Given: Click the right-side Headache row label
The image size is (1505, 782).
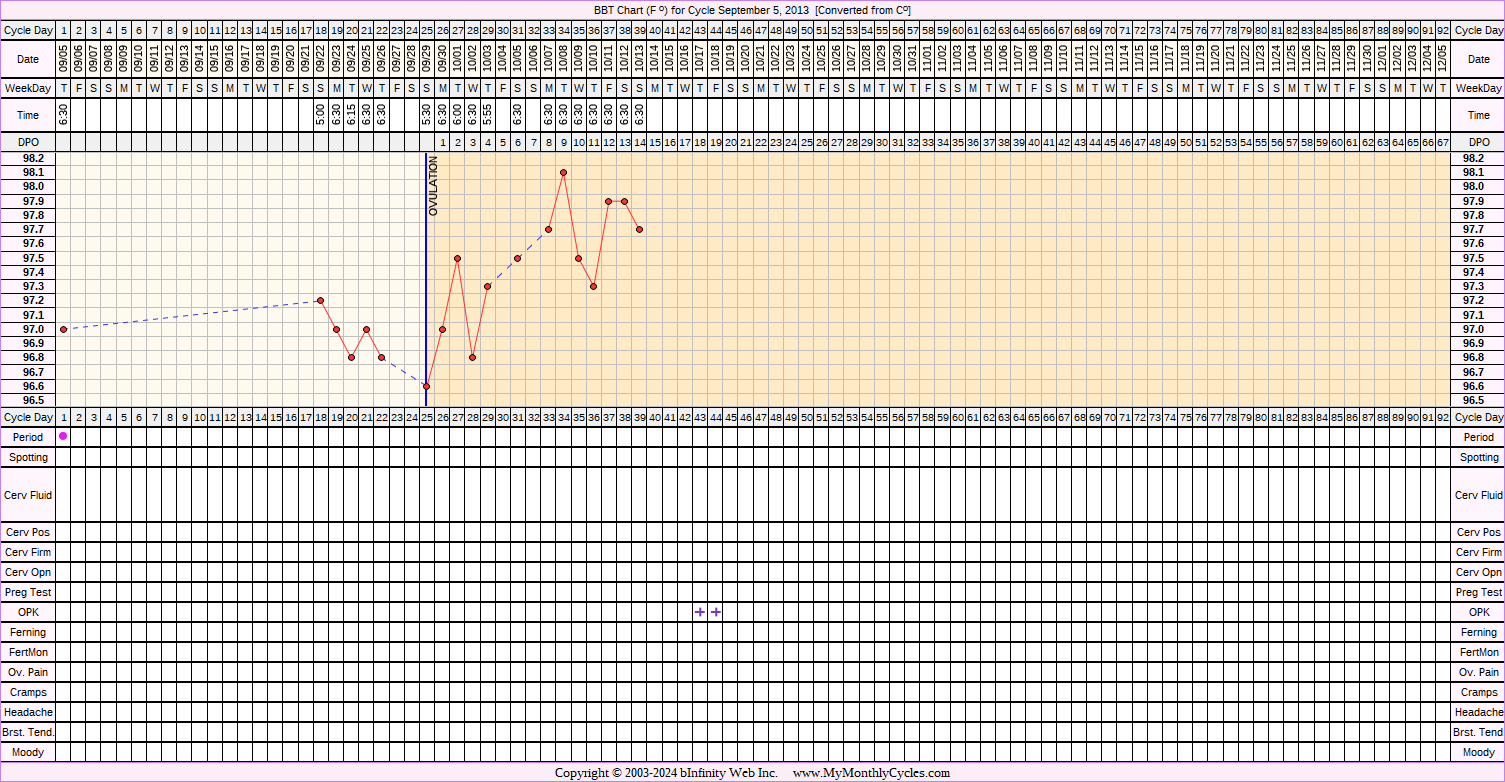Looking at the screenshot, I should pos(1479,712).
